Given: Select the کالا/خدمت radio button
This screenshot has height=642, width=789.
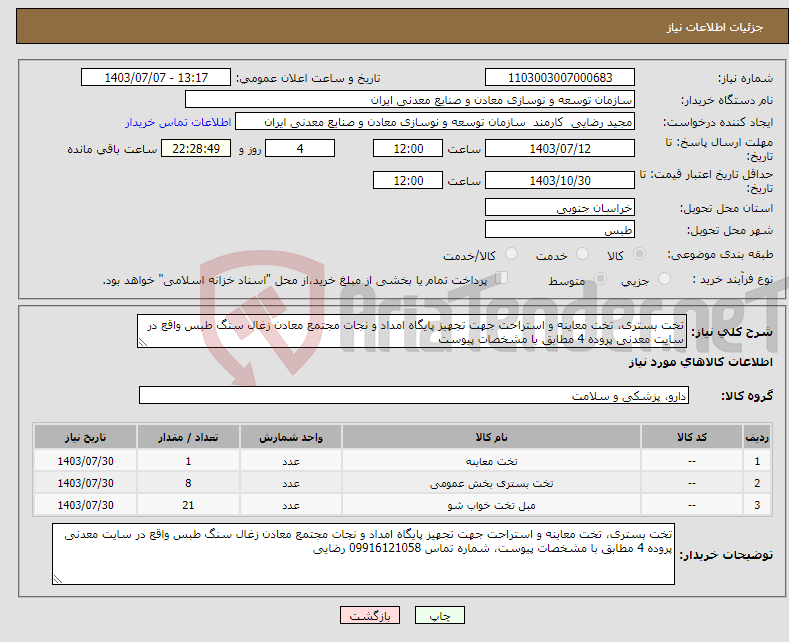Looking at the screenshot, I should click(511, 254).
